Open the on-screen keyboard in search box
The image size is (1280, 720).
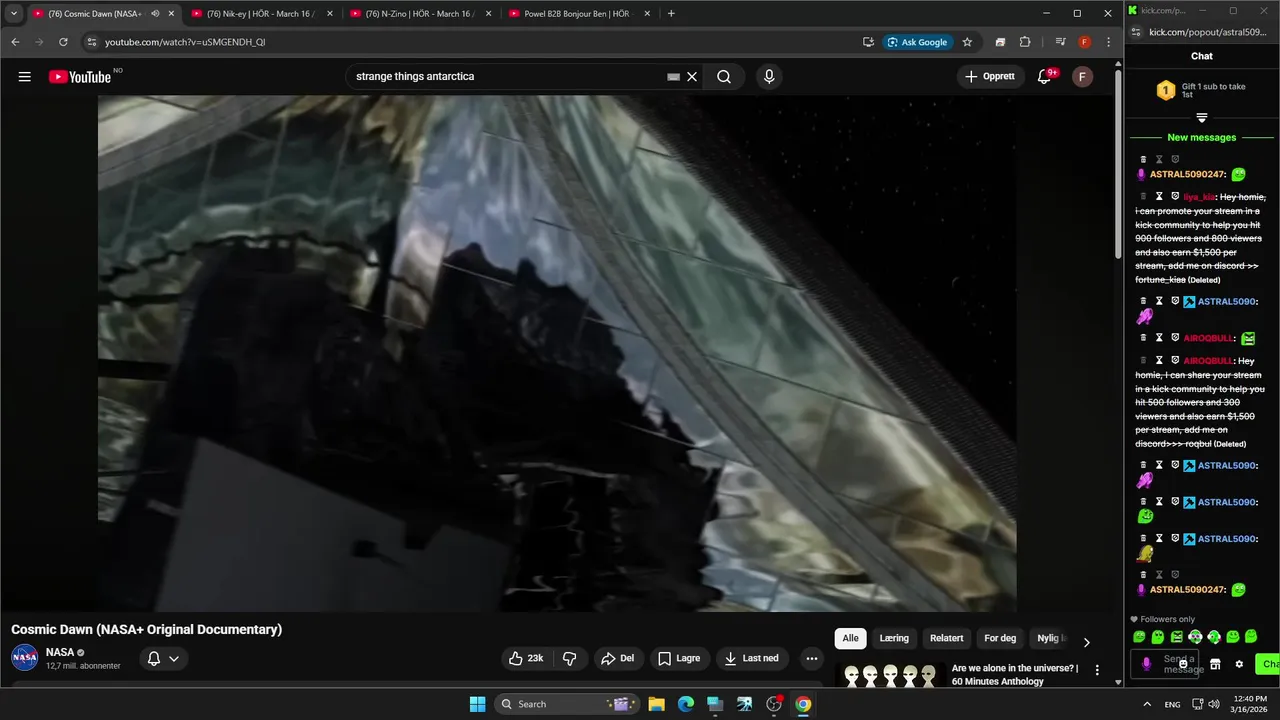pyautogui.click(x=673, y=77)
